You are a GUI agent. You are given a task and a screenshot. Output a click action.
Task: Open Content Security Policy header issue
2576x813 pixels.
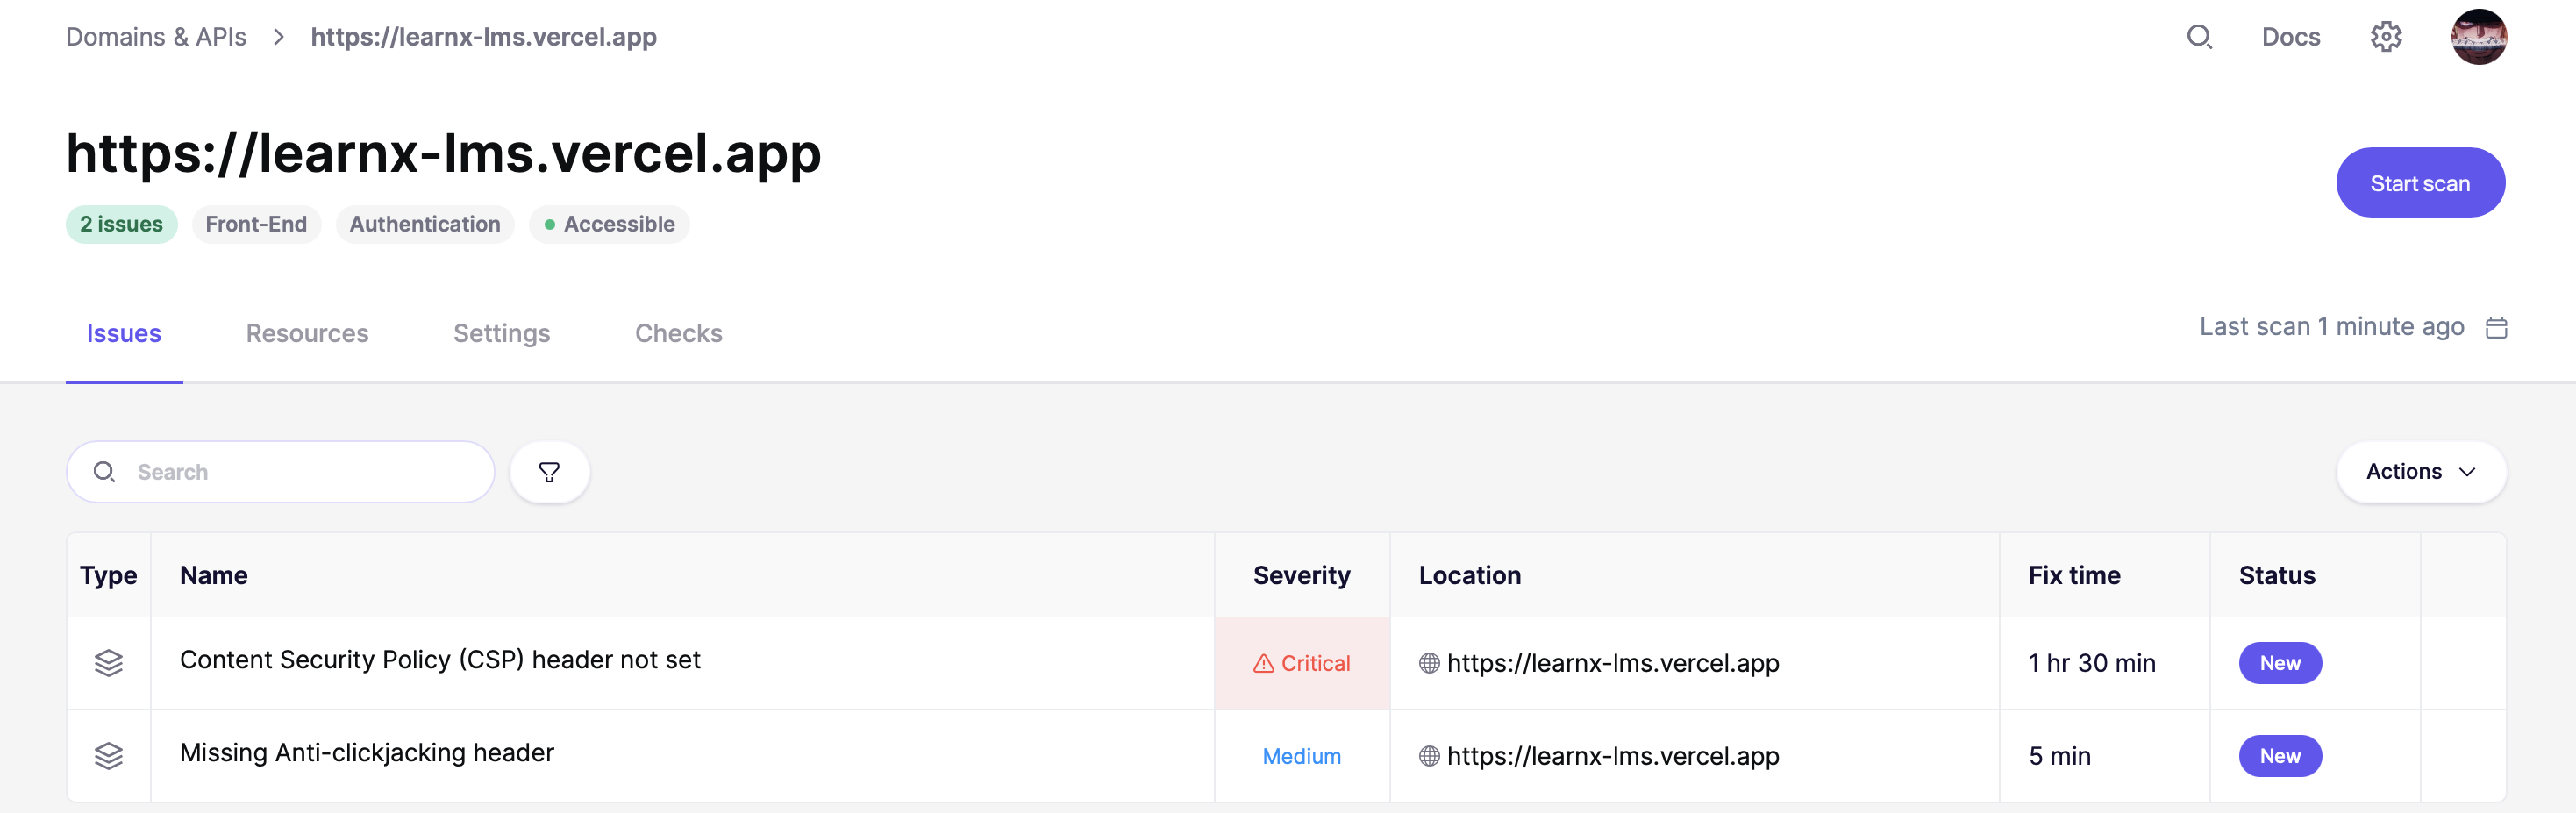tap(440, 660)
